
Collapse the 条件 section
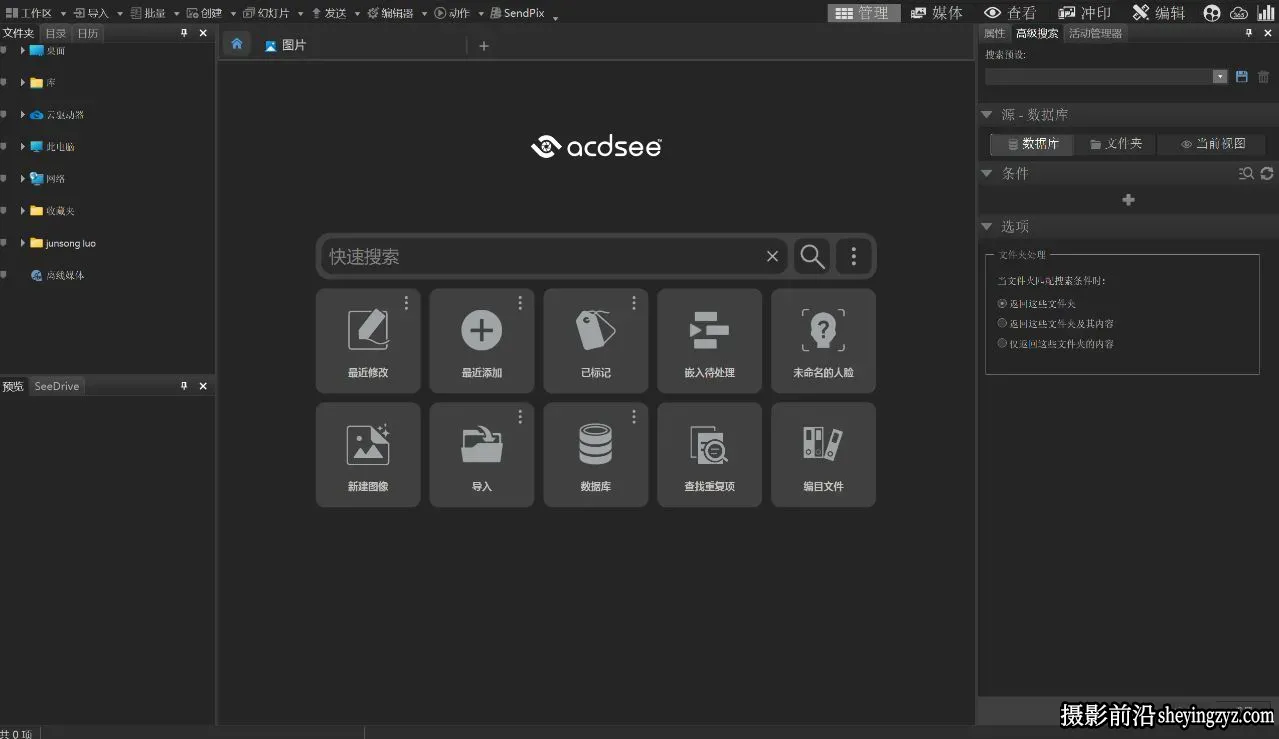tap(986, 173)
